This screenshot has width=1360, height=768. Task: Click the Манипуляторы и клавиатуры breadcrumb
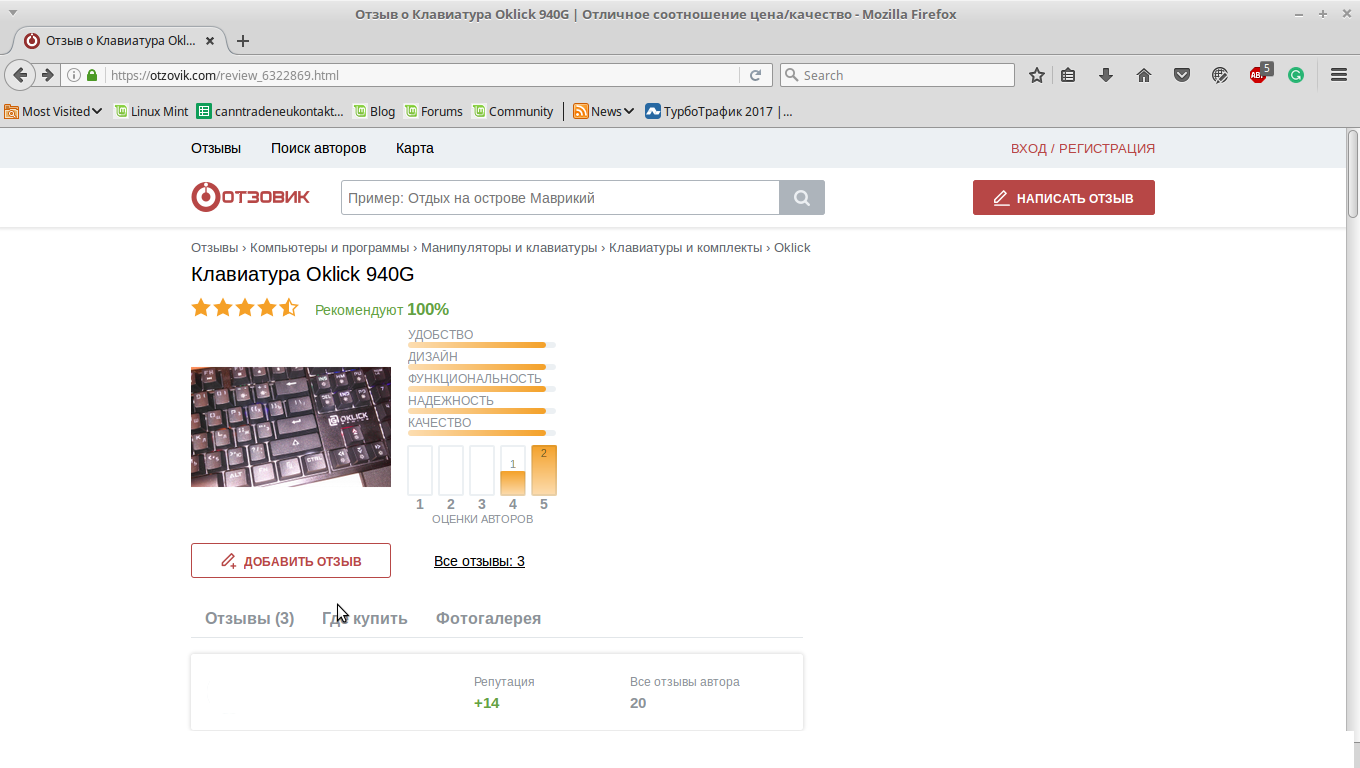point(509,247)
